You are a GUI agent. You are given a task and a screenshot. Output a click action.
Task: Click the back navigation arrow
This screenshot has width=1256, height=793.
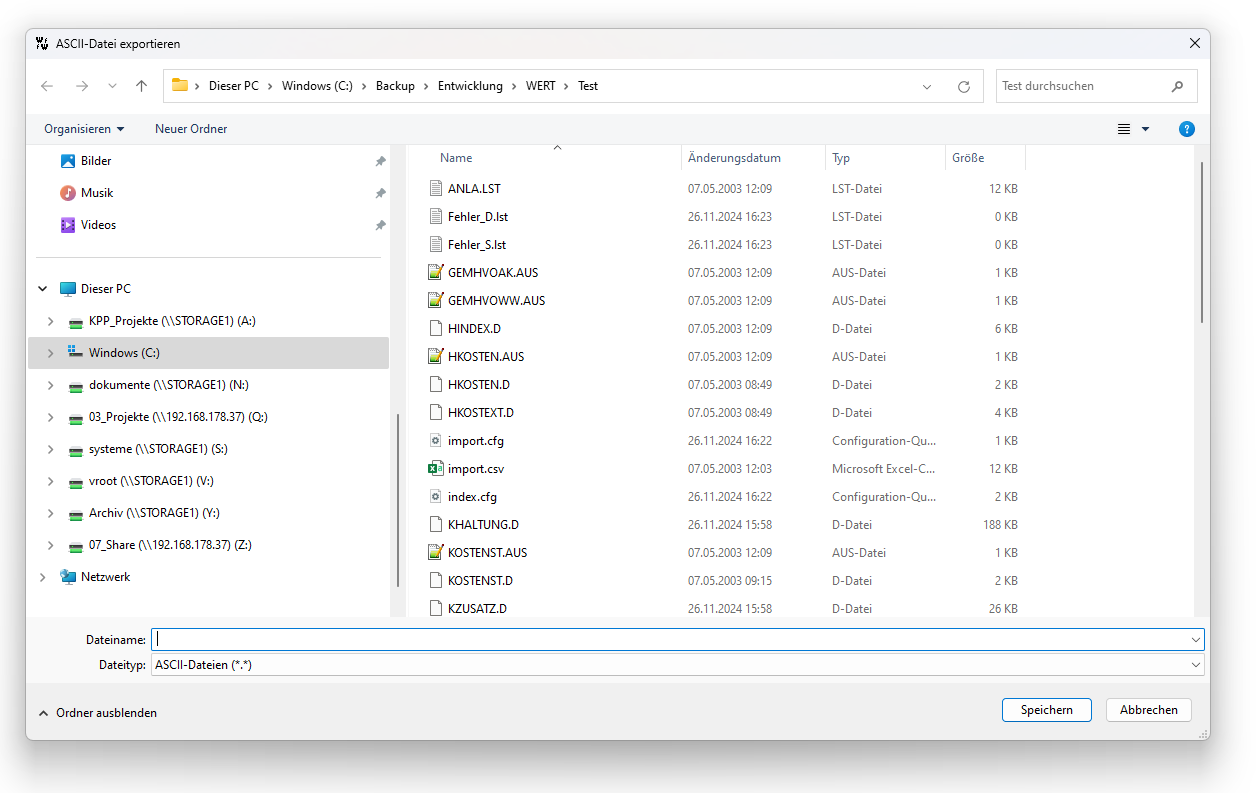pos(47,86)
